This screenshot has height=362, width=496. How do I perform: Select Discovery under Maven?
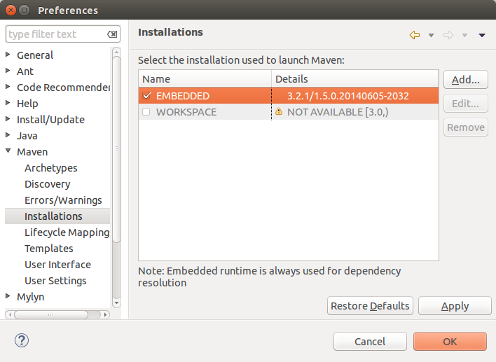[x=47, y=184]
